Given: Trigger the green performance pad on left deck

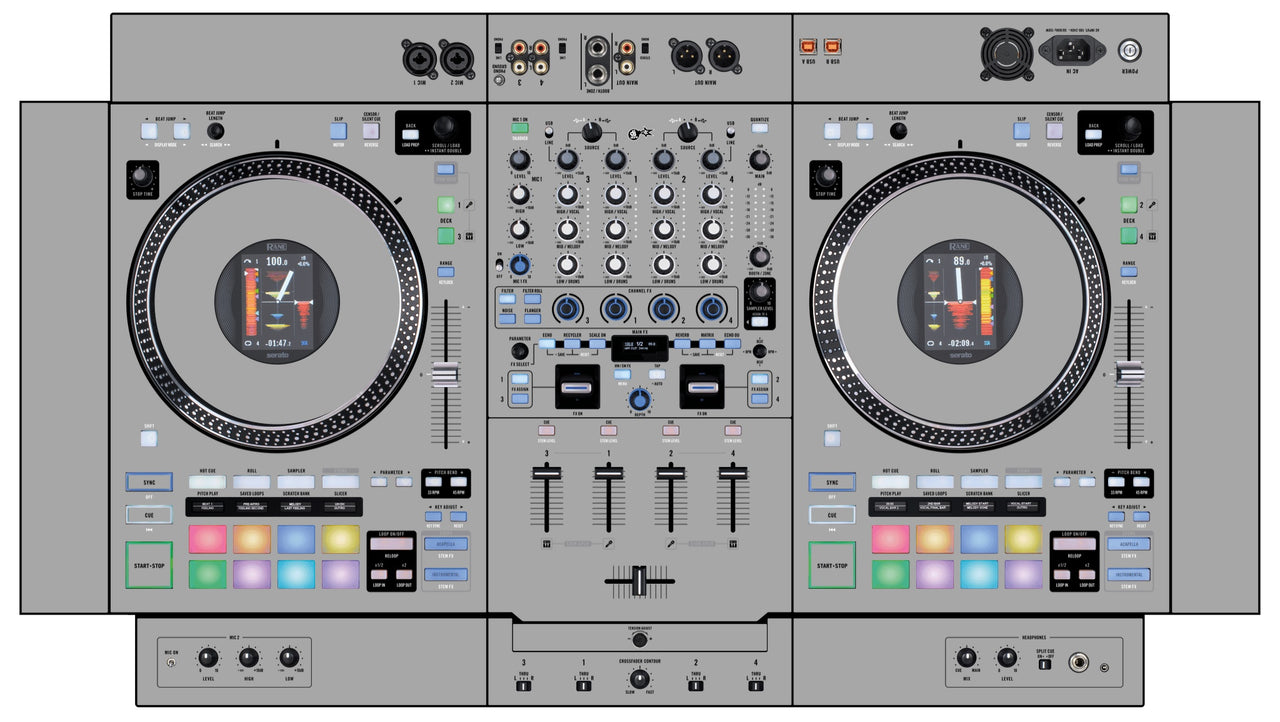Looking at the screenshot, I should pyautogui.click(x=208, y=574).
